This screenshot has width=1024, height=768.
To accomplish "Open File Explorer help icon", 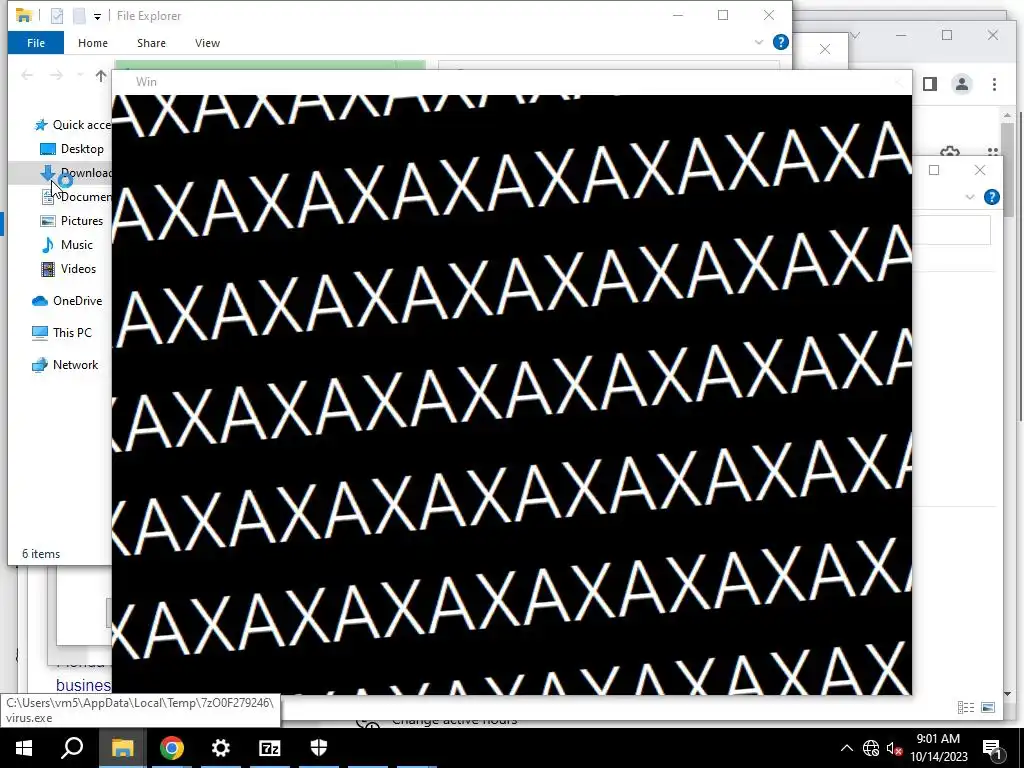I will 780,42.
